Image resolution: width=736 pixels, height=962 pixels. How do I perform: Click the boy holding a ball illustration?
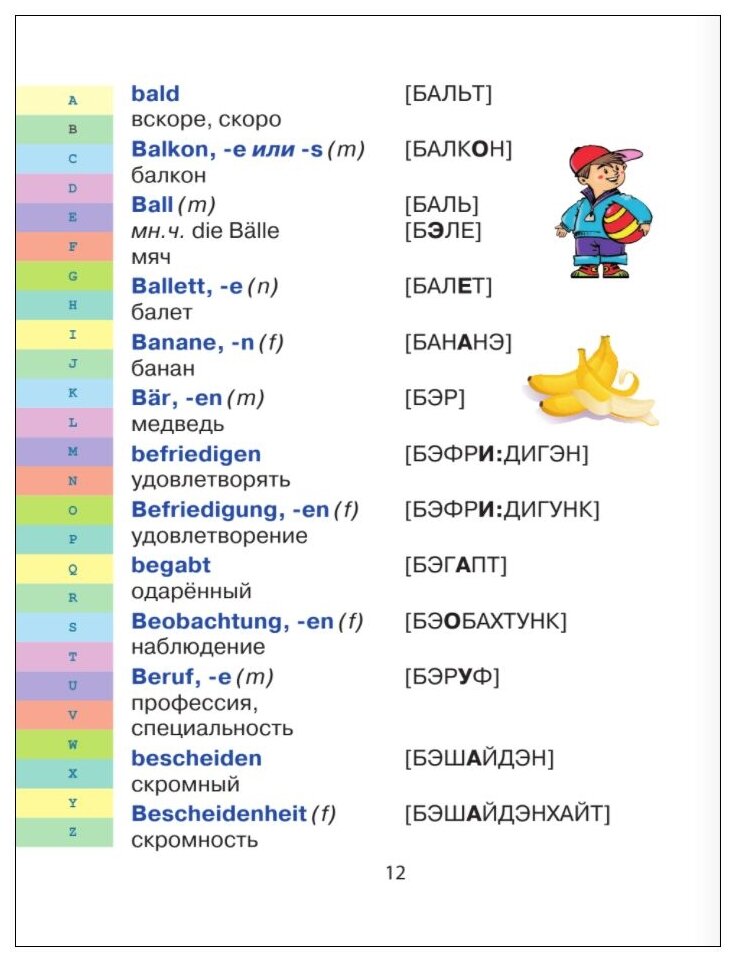pyautogui.click(x=604, y=212)
